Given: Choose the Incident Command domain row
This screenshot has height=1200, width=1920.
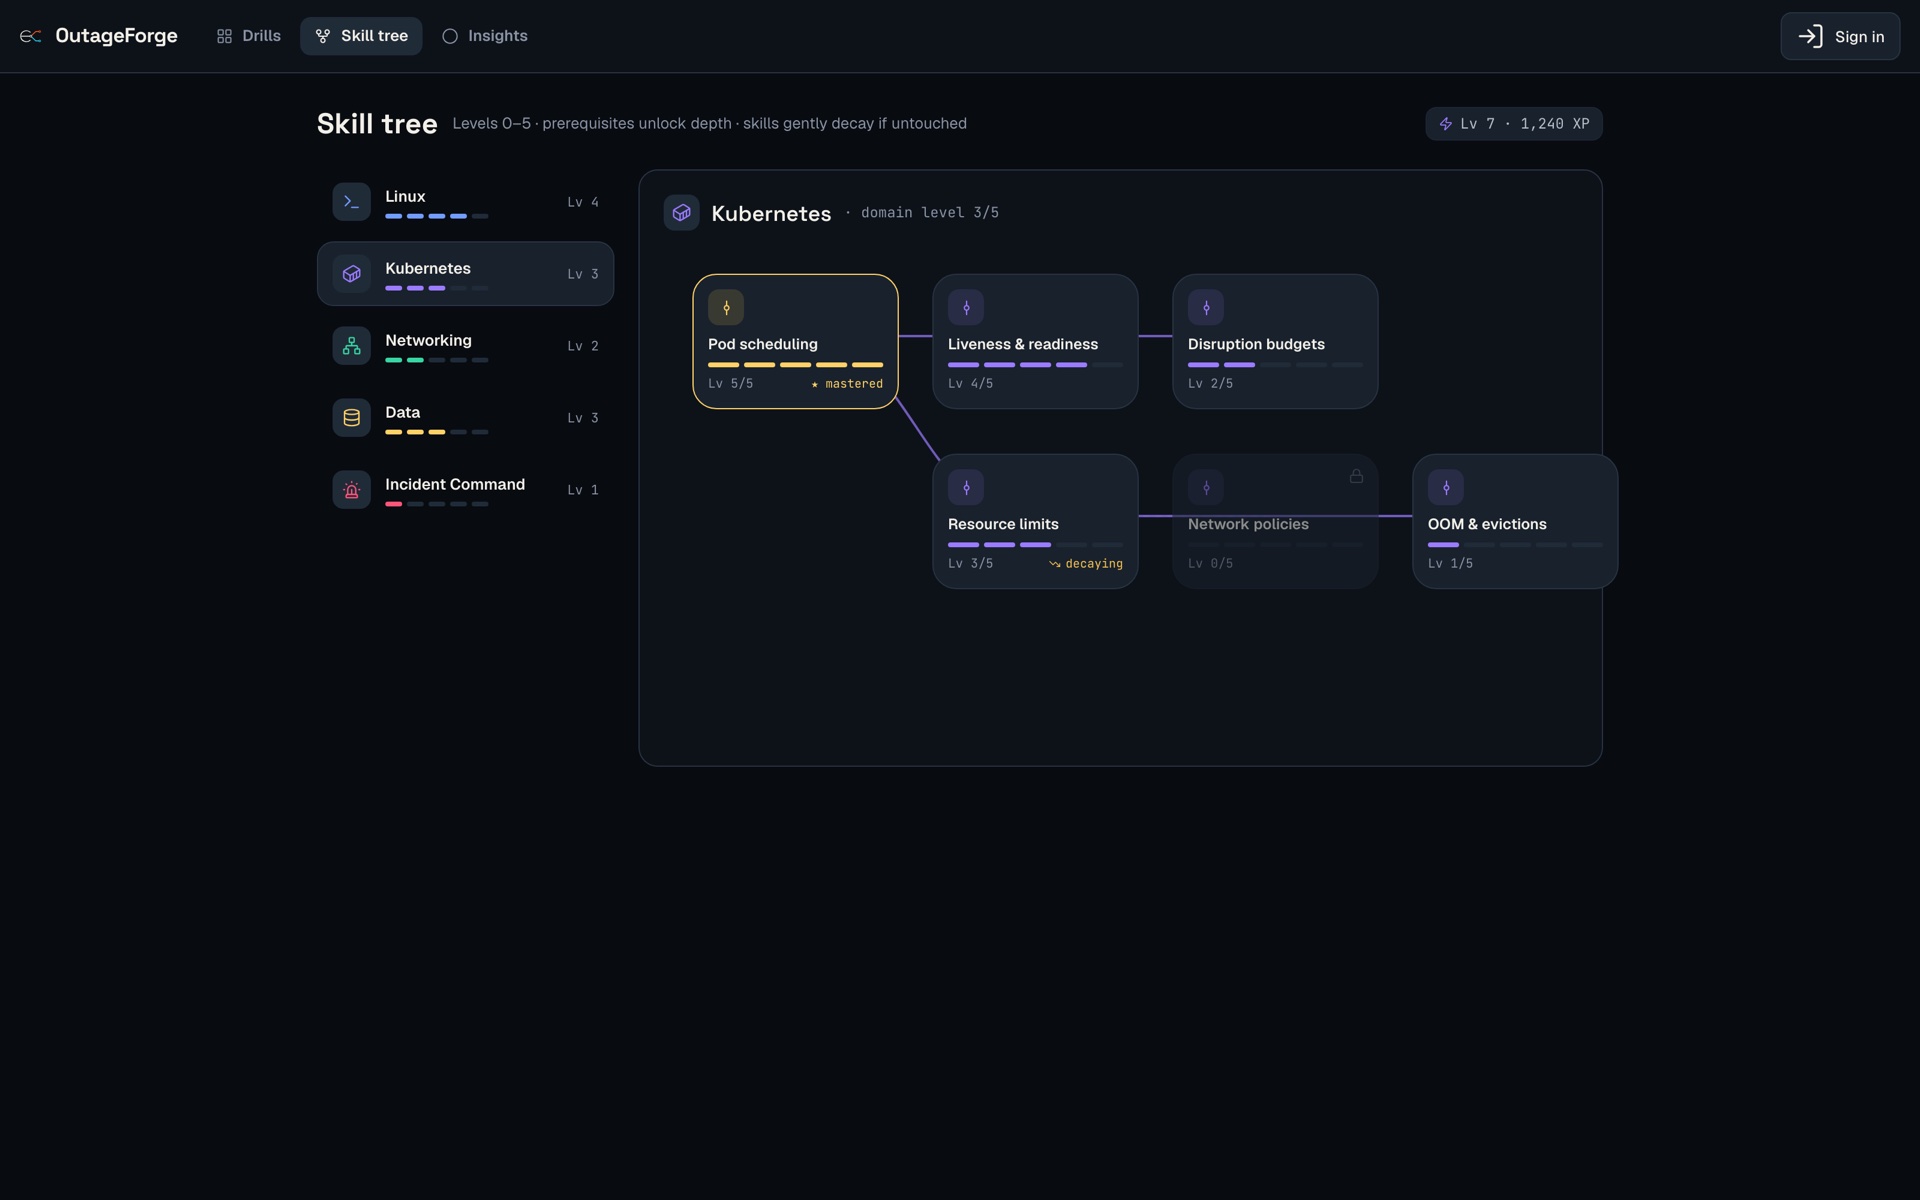Looking at the screenshot, I should click(x=465, y=490).
